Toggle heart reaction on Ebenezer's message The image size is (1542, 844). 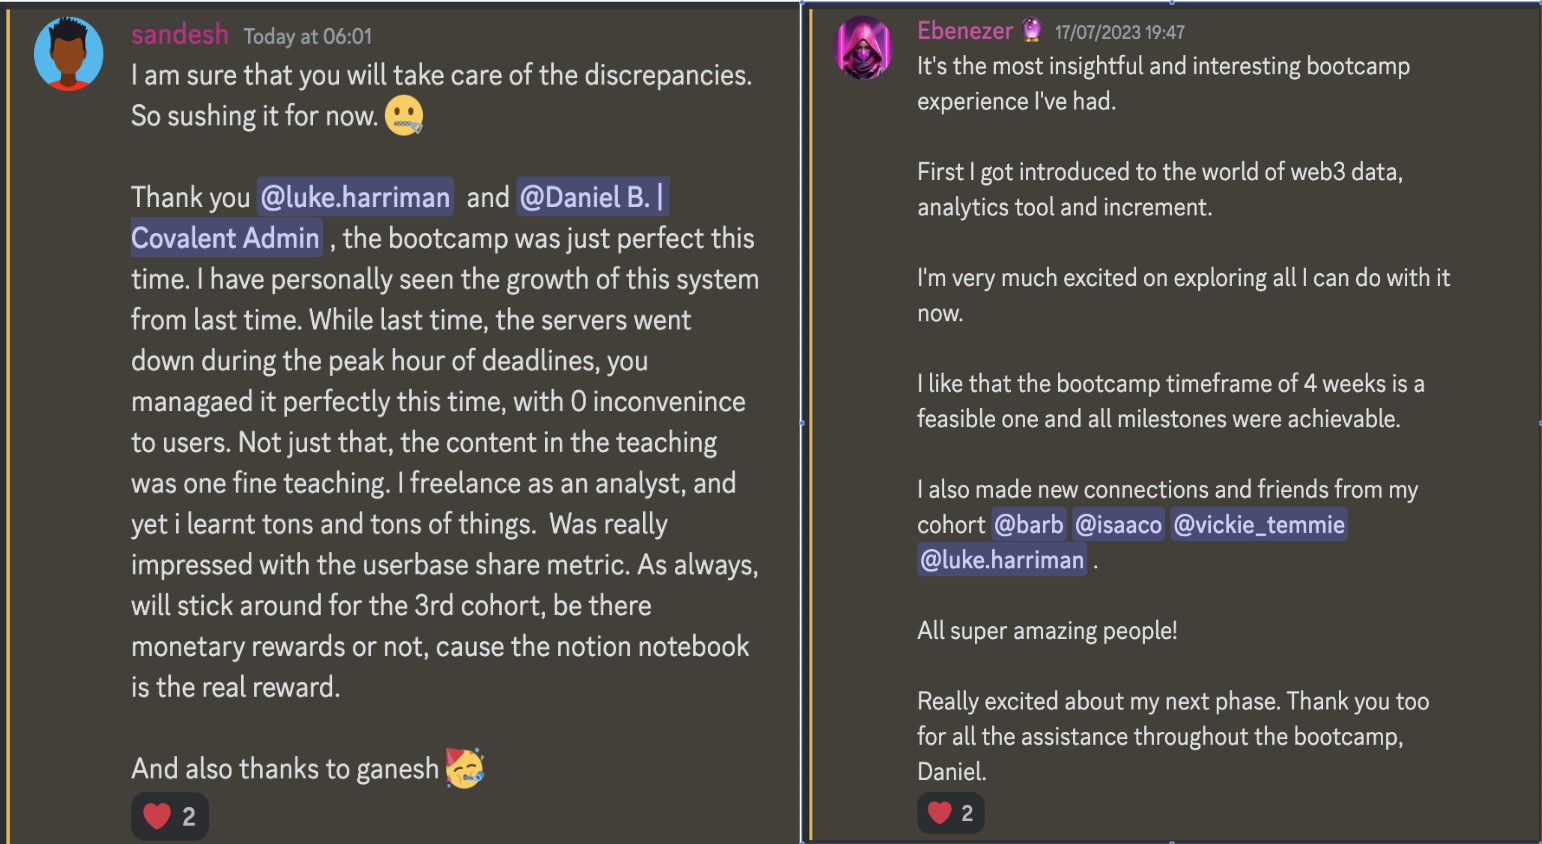[951, 813]
